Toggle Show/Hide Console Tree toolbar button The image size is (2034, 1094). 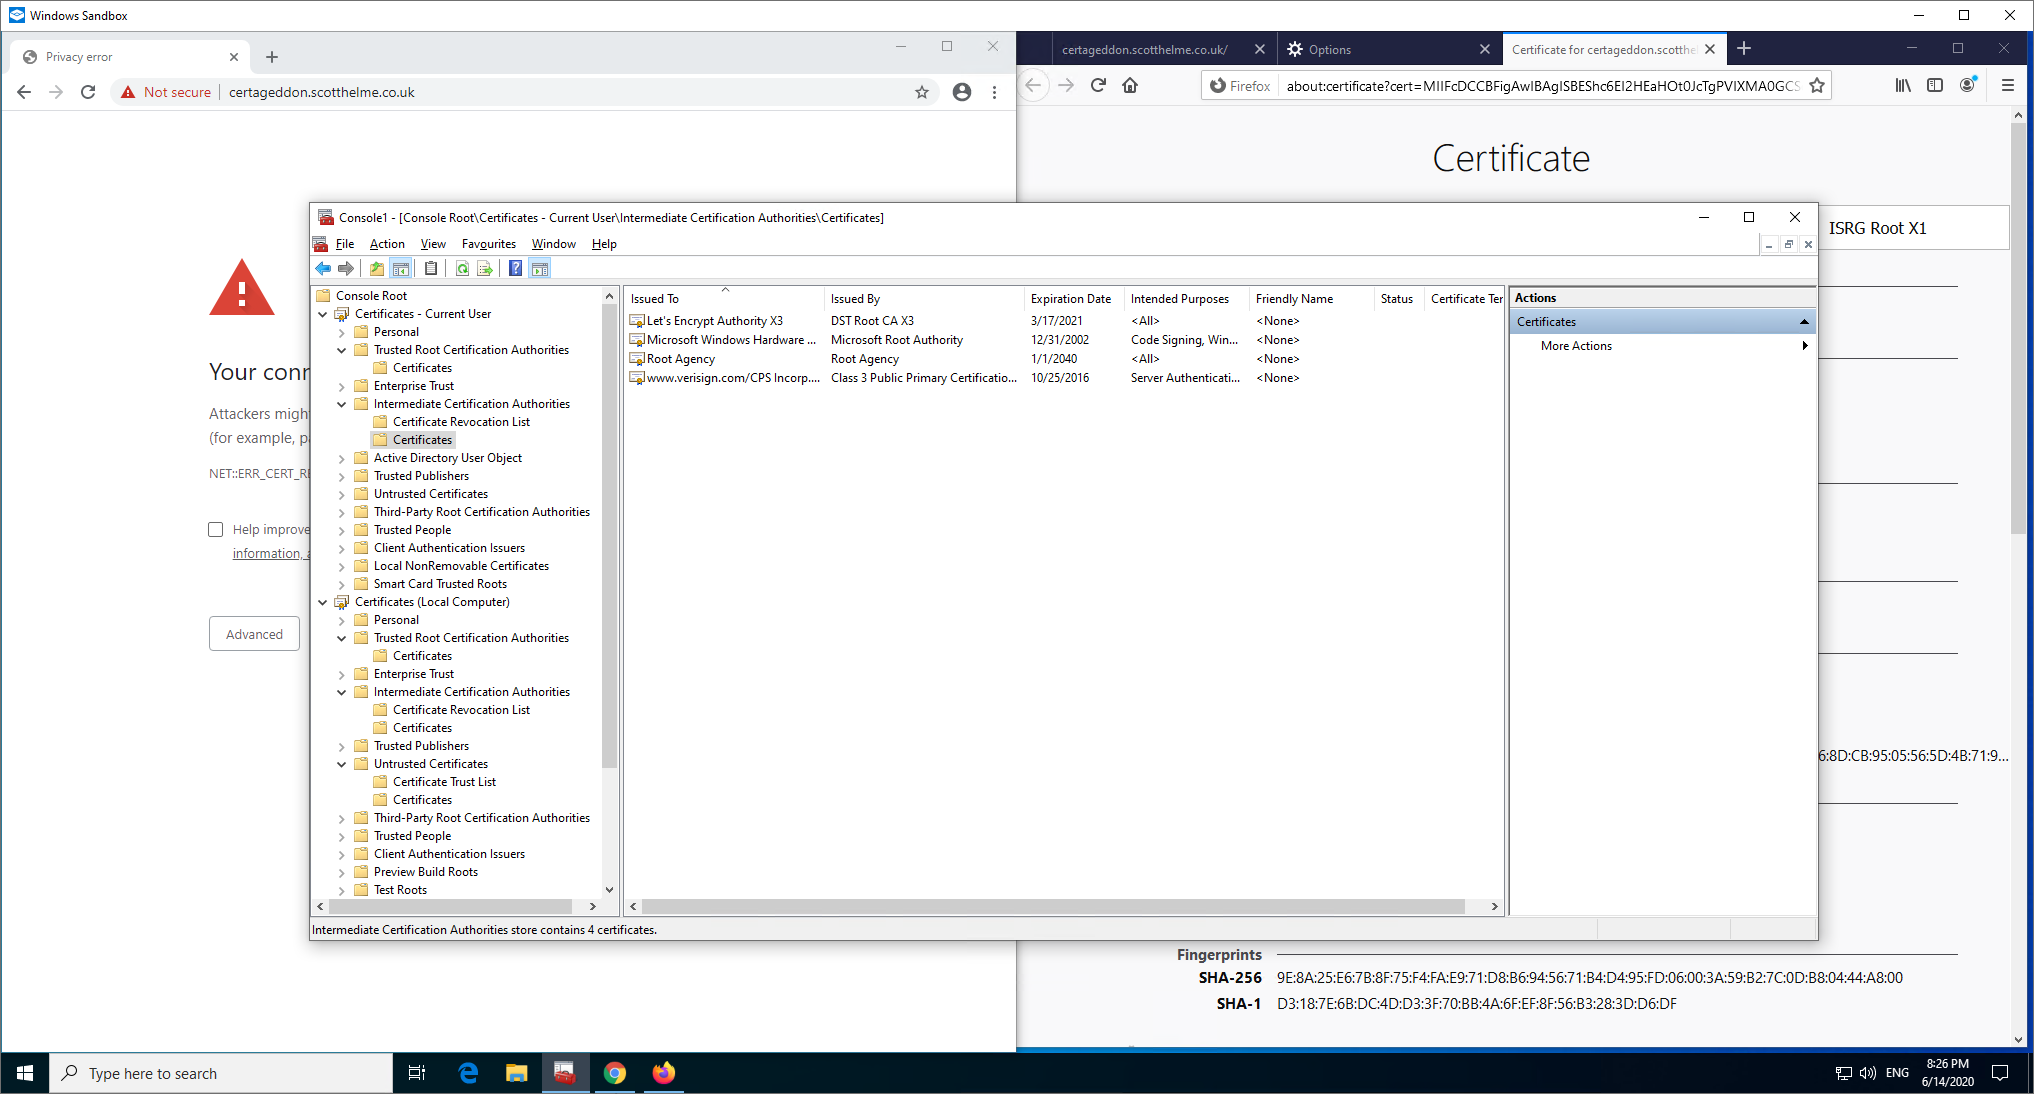[x=401, y=268]
